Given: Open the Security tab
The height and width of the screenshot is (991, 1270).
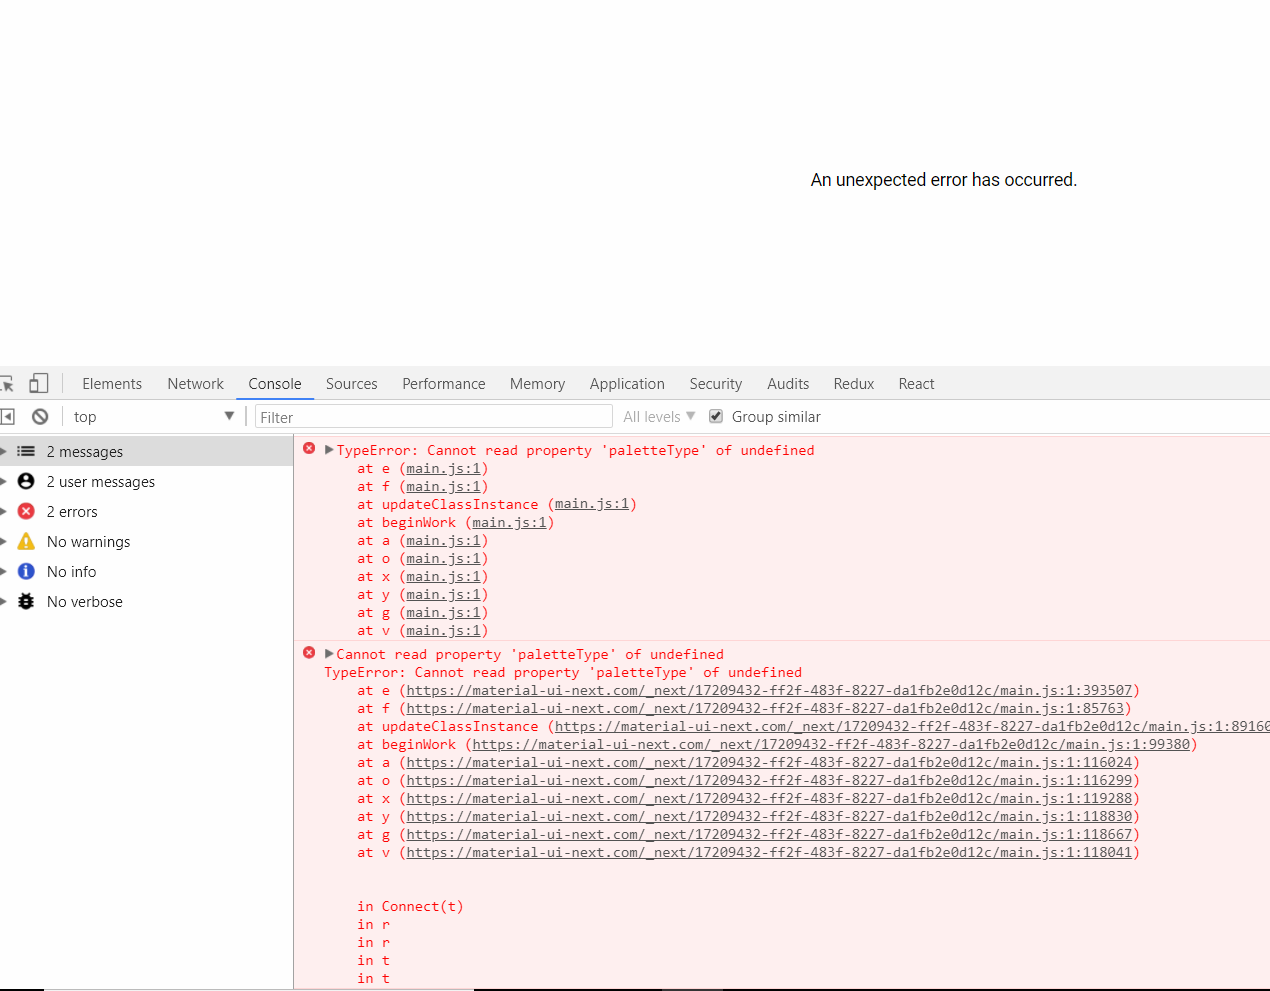Looking at the screenshot, I should (x=716, y=384).
